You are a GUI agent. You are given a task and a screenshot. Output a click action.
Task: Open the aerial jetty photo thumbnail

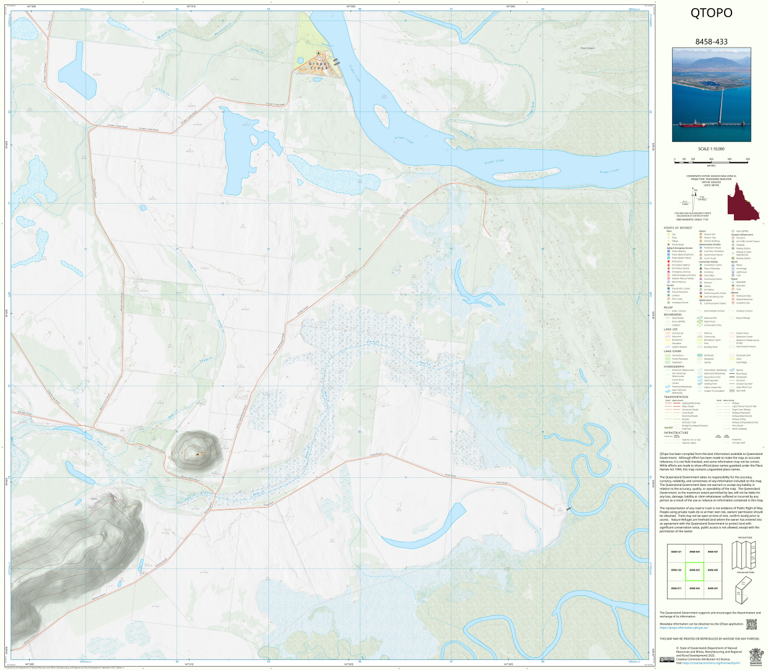711,95
